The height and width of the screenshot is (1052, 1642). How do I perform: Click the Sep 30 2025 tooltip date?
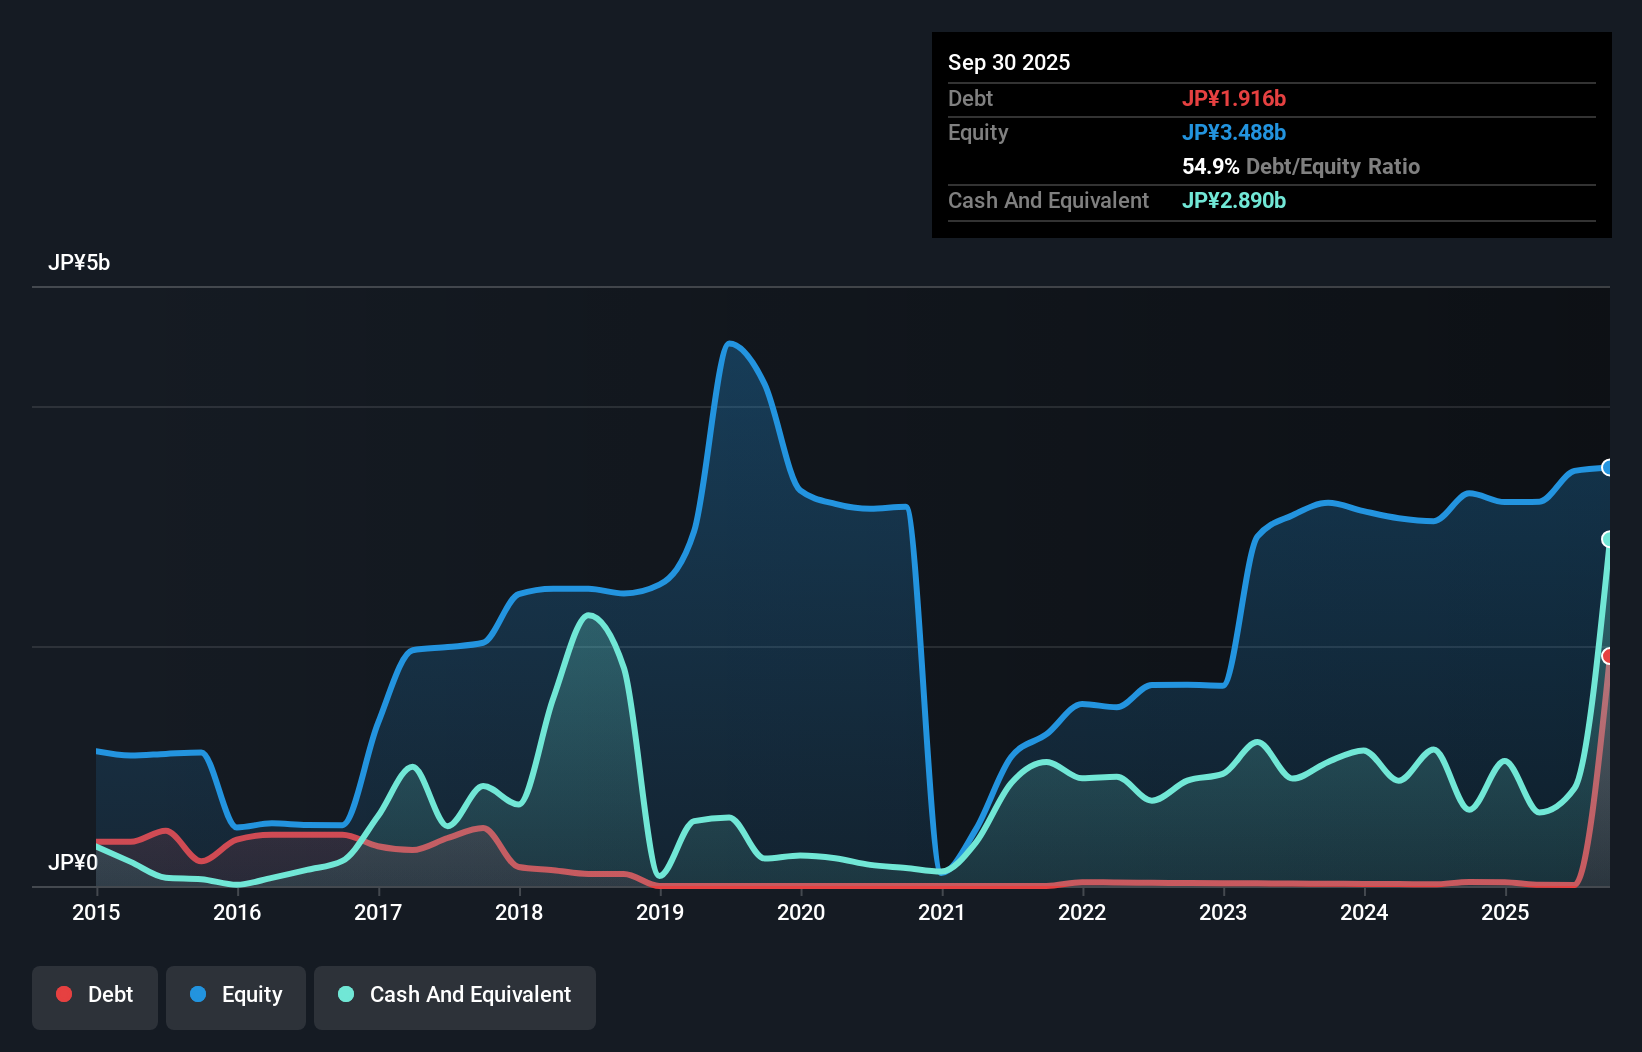[1009, 62]
